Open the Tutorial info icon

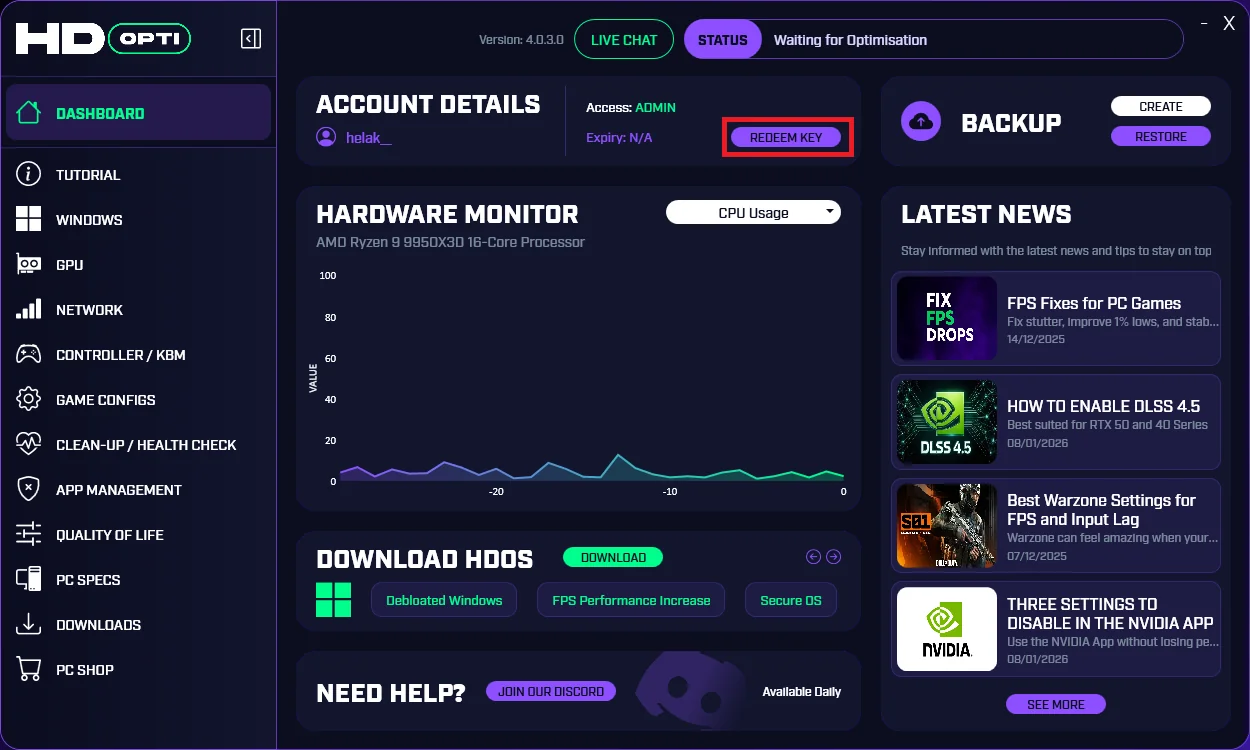[28, 174]
